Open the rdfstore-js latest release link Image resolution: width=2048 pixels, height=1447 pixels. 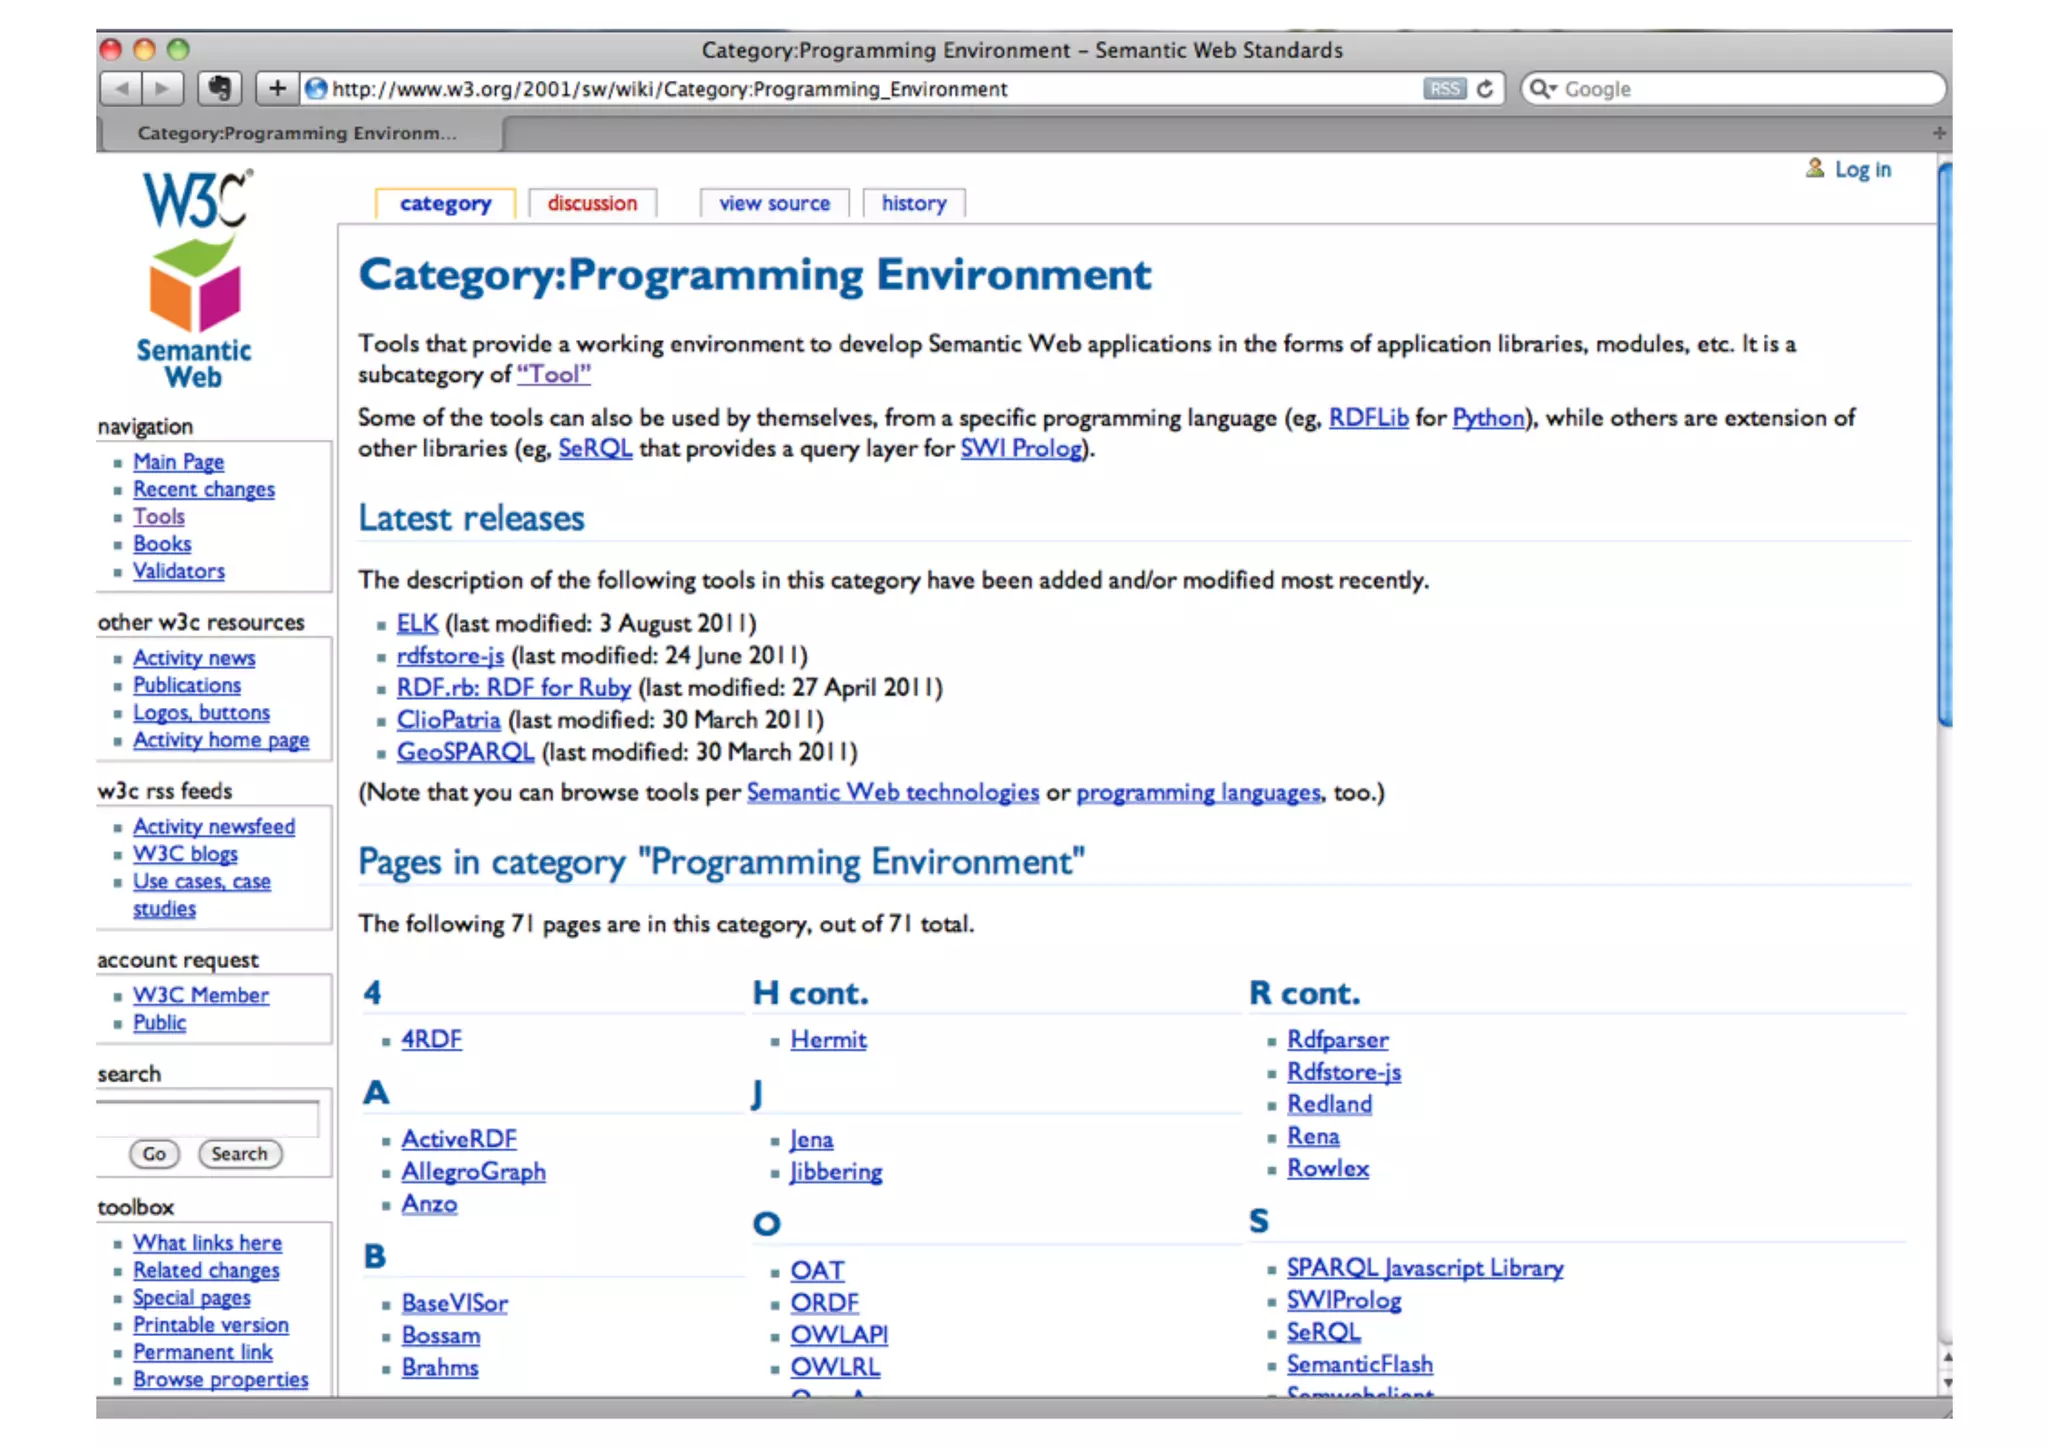point(450,655)
